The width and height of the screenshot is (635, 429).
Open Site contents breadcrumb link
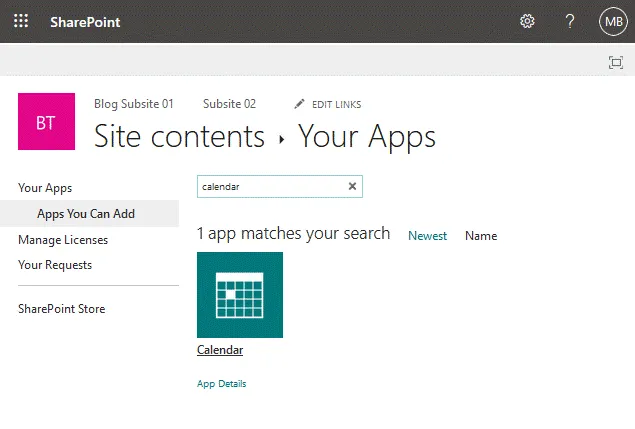click(x=179, y=136)
